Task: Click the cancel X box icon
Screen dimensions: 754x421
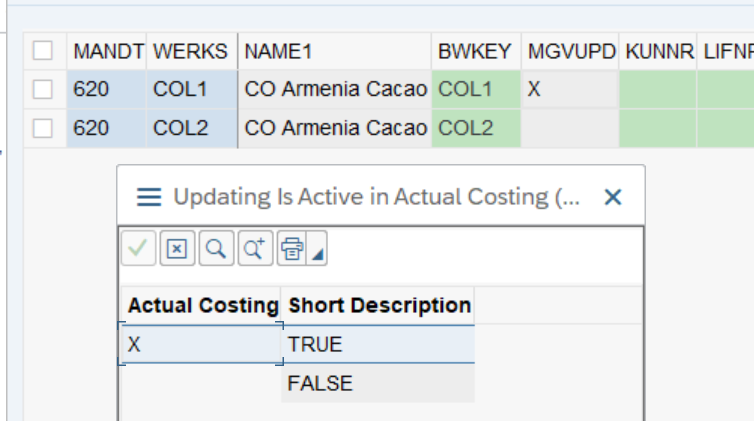Action: pyautogui.click(x=176, y=249)
